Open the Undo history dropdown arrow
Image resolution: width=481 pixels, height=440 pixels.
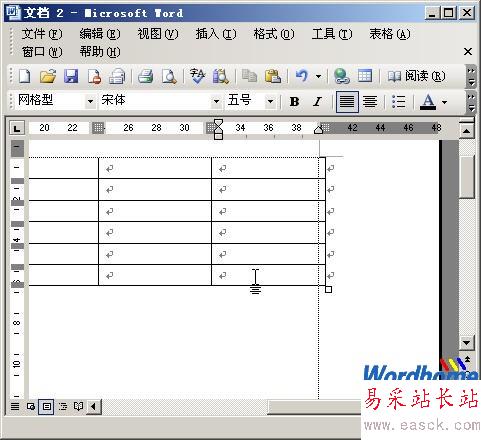[x=319, y=77]
